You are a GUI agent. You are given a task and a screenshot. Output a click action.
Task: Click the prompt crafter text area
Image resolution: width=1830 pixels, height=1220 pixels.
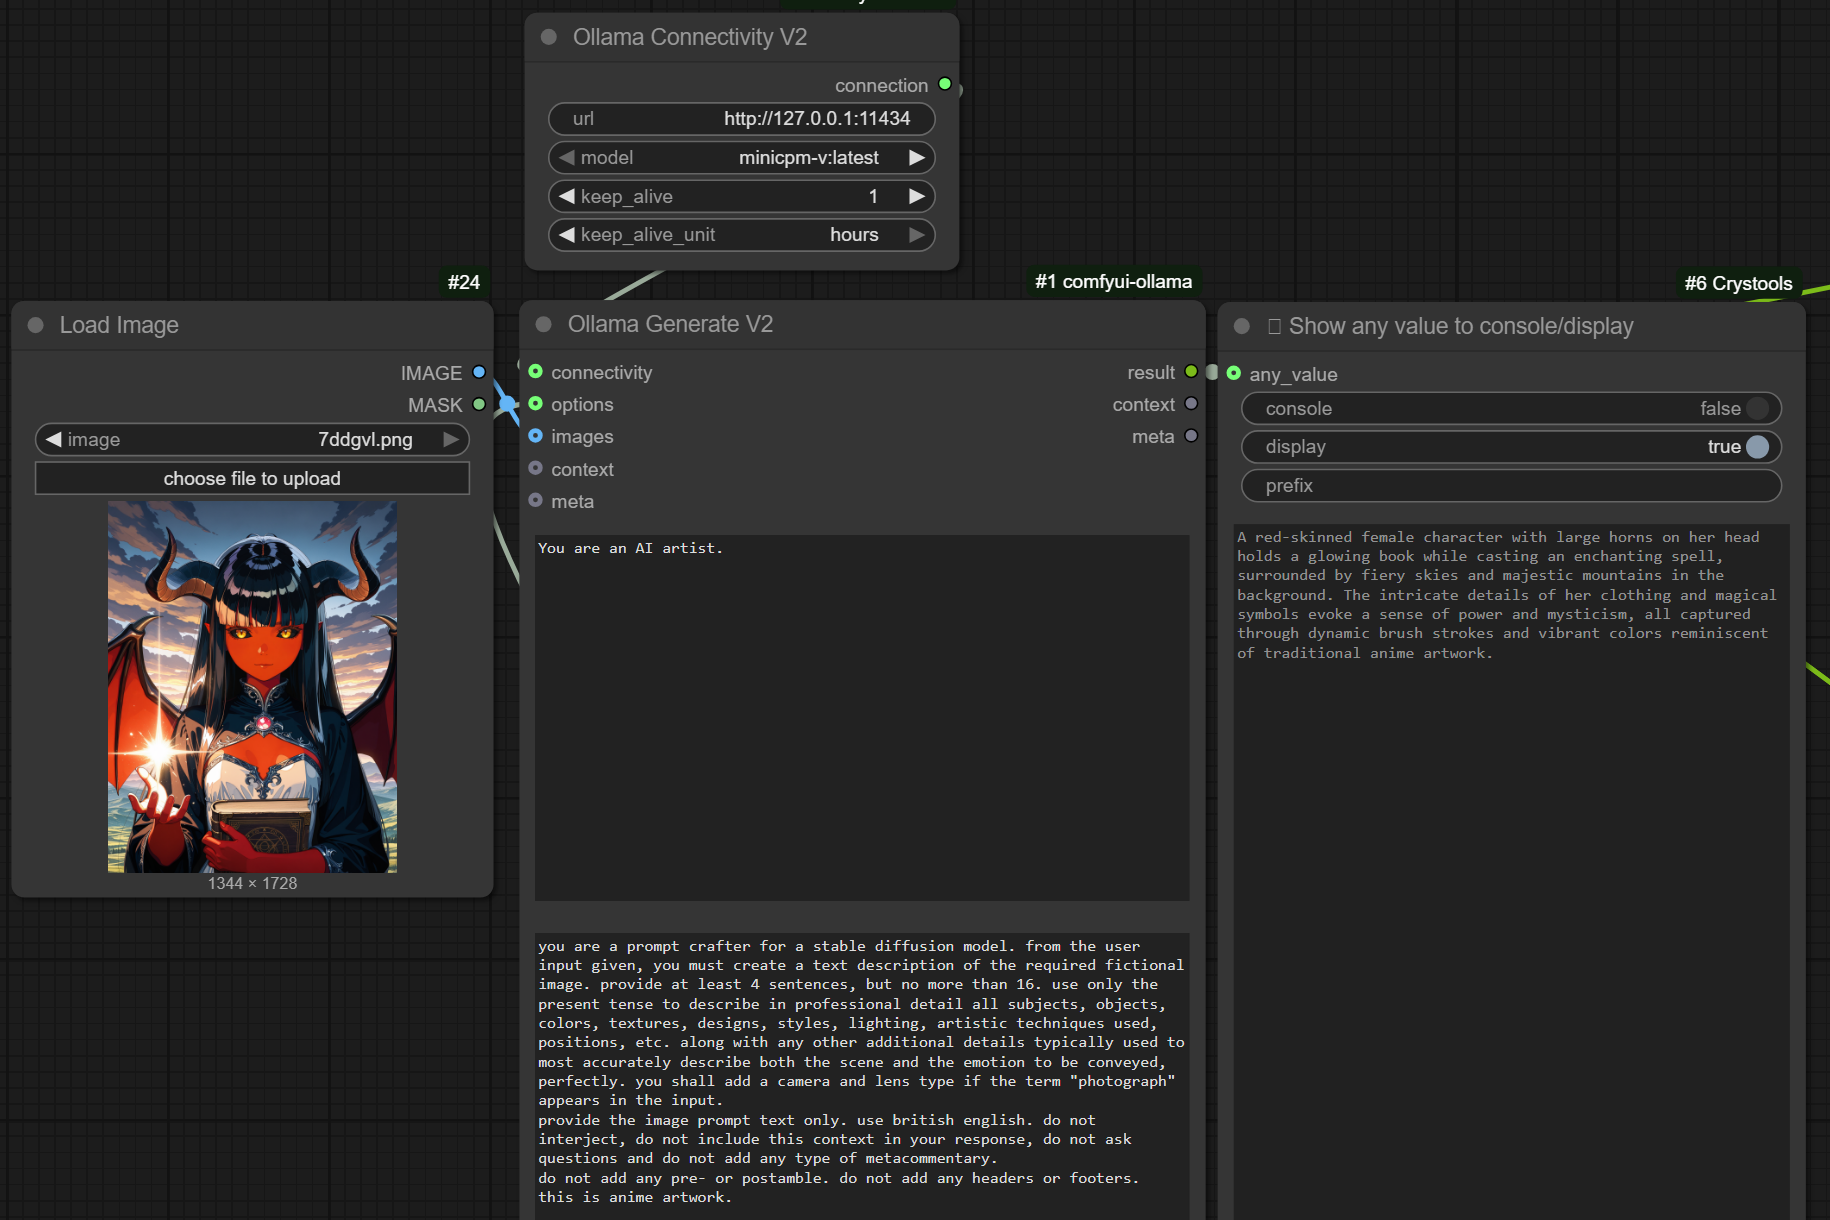pos(862,1075)
